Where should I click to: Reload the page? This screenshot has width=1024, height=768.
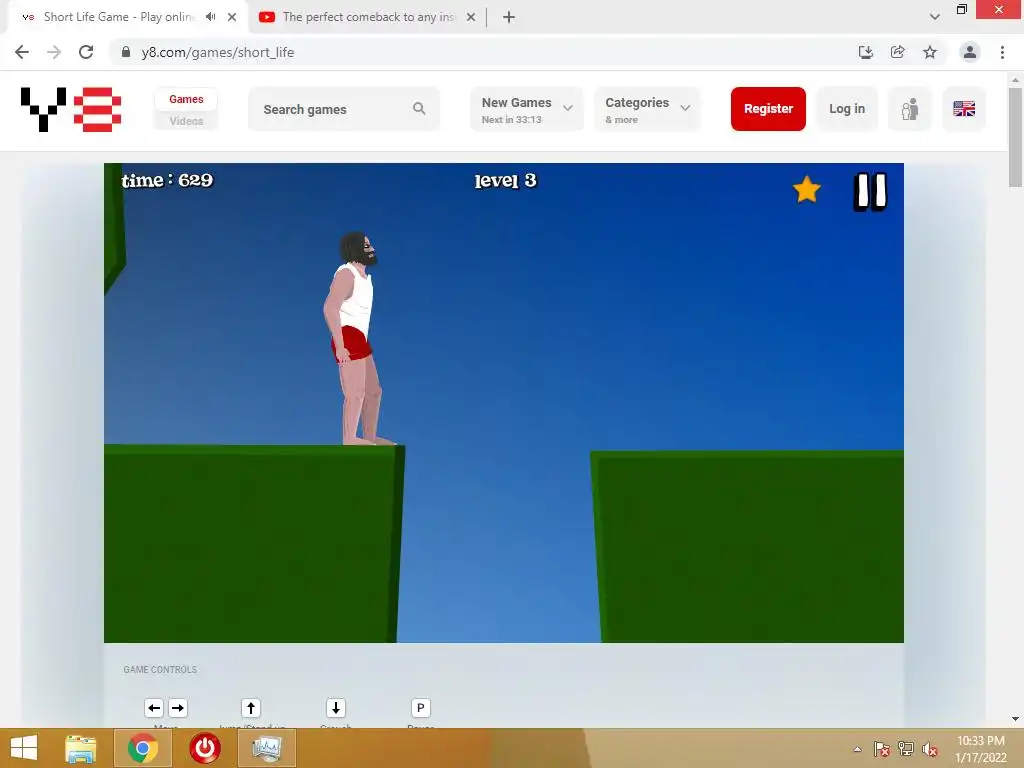(86, 52)
